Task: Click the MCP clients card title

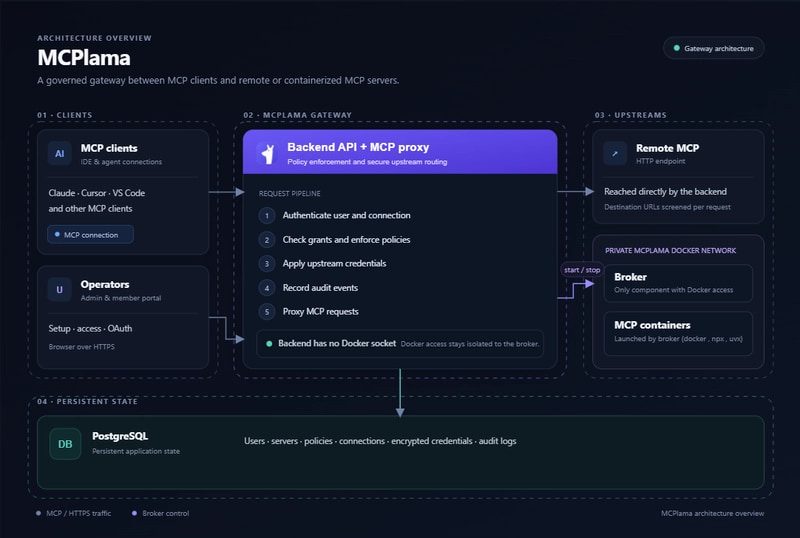Action: click(109, 148)
